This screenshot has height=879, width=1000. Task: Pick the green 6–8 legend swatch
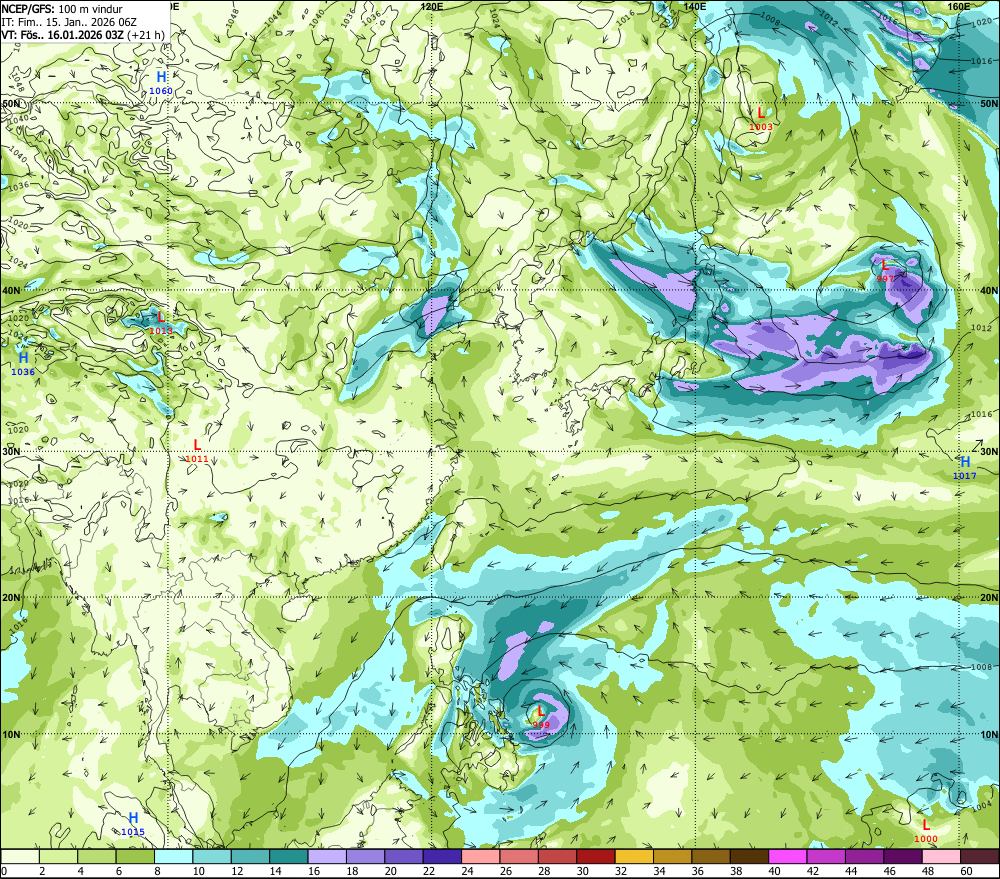[135, 856]
